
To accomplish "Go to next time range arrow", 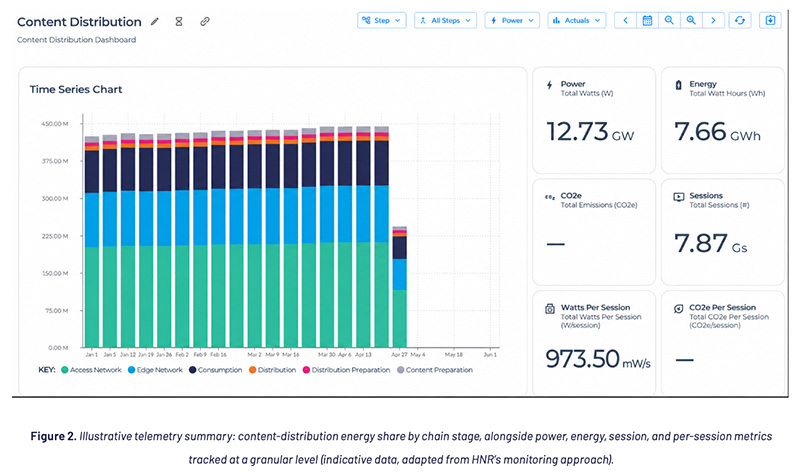I will tap(713, 20).
